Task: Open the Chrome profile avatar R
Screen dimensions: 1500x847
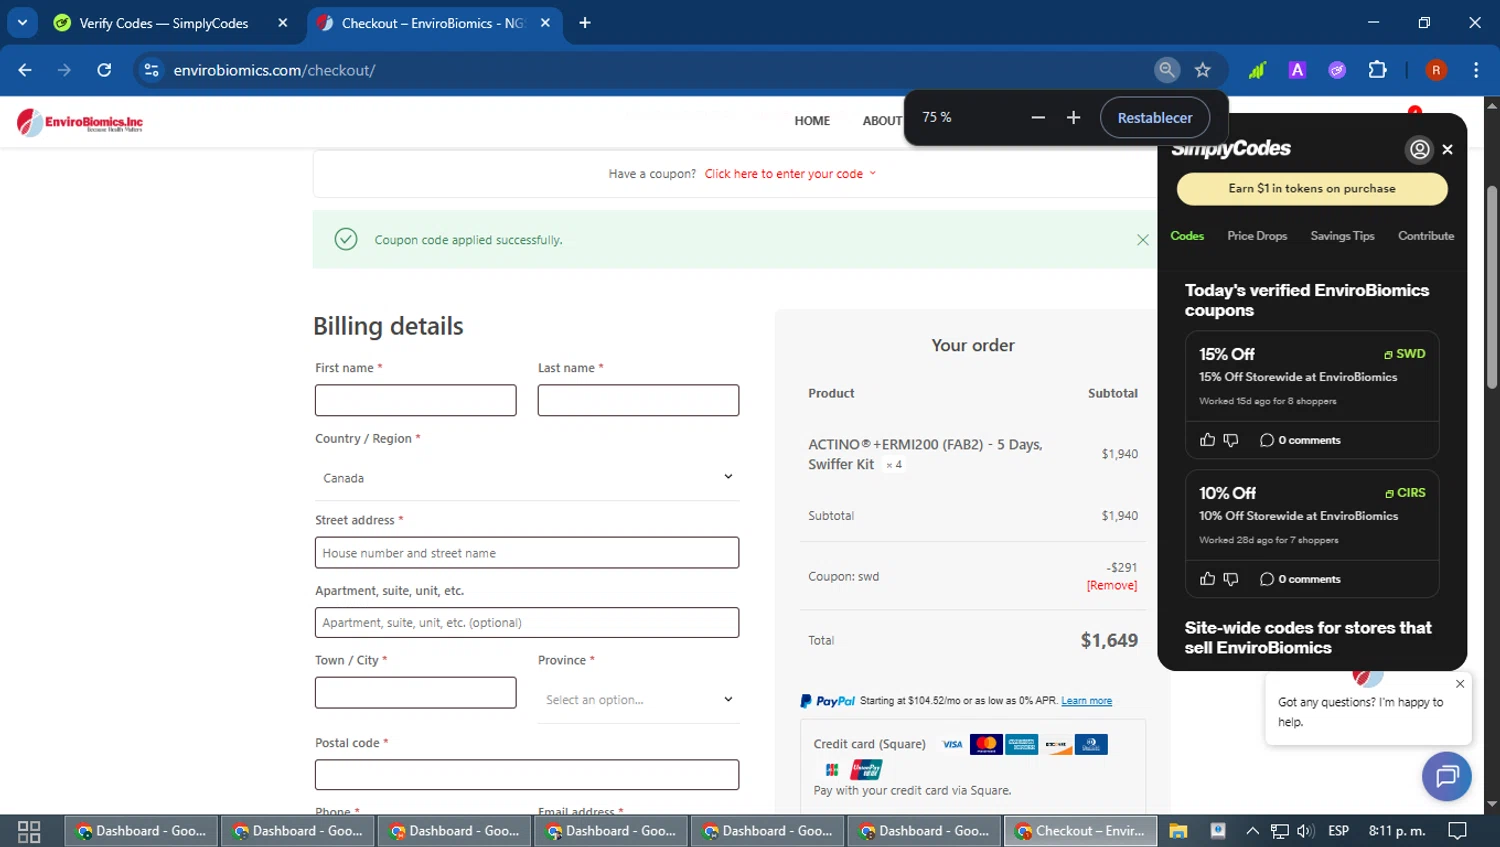Action: click(x=1436, y=70)
